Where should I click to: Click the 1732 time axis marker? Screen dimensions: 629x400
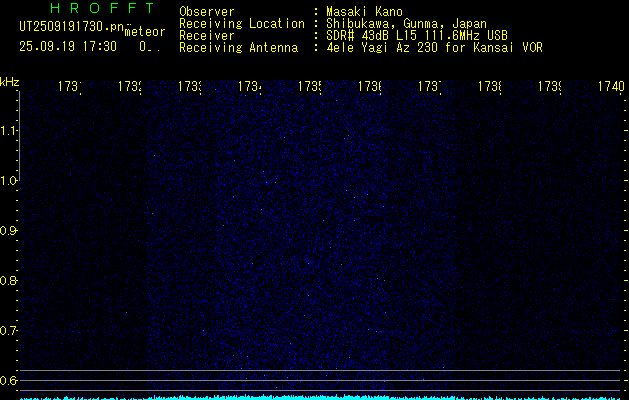tap(130, 87)
